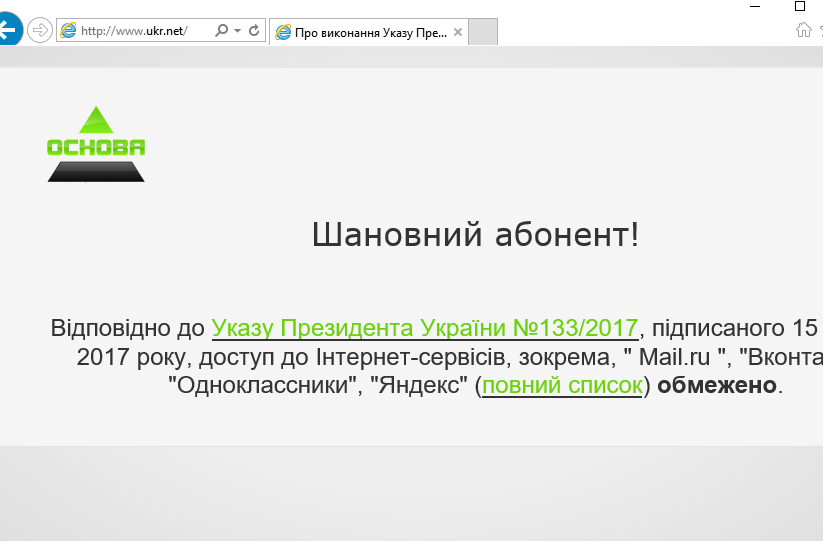This screenshot has height=541, width=823.
Task: Click the text '"Одноклассники", "Яндекс"'
Action: [318, 385]
